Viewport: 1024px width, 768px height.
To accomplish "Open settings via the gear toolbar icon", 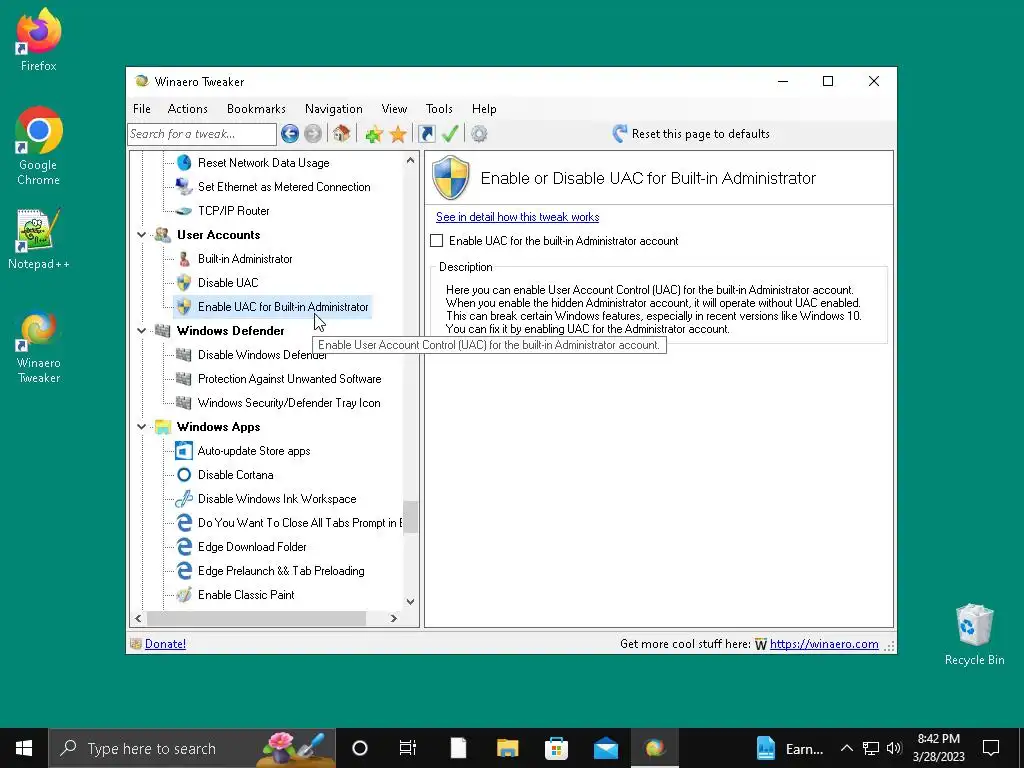I will pos(479,134).
